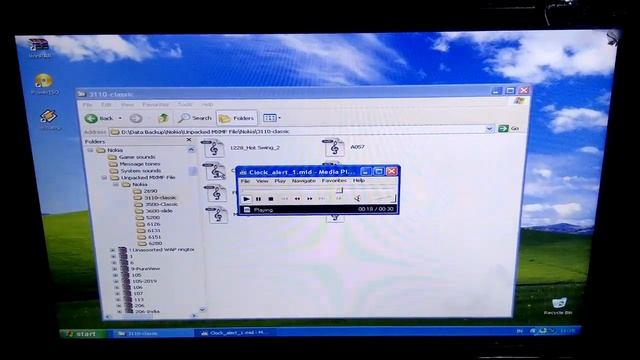
Task: Collapse the top-level Nokia folder
Action: tap(90, 150)
